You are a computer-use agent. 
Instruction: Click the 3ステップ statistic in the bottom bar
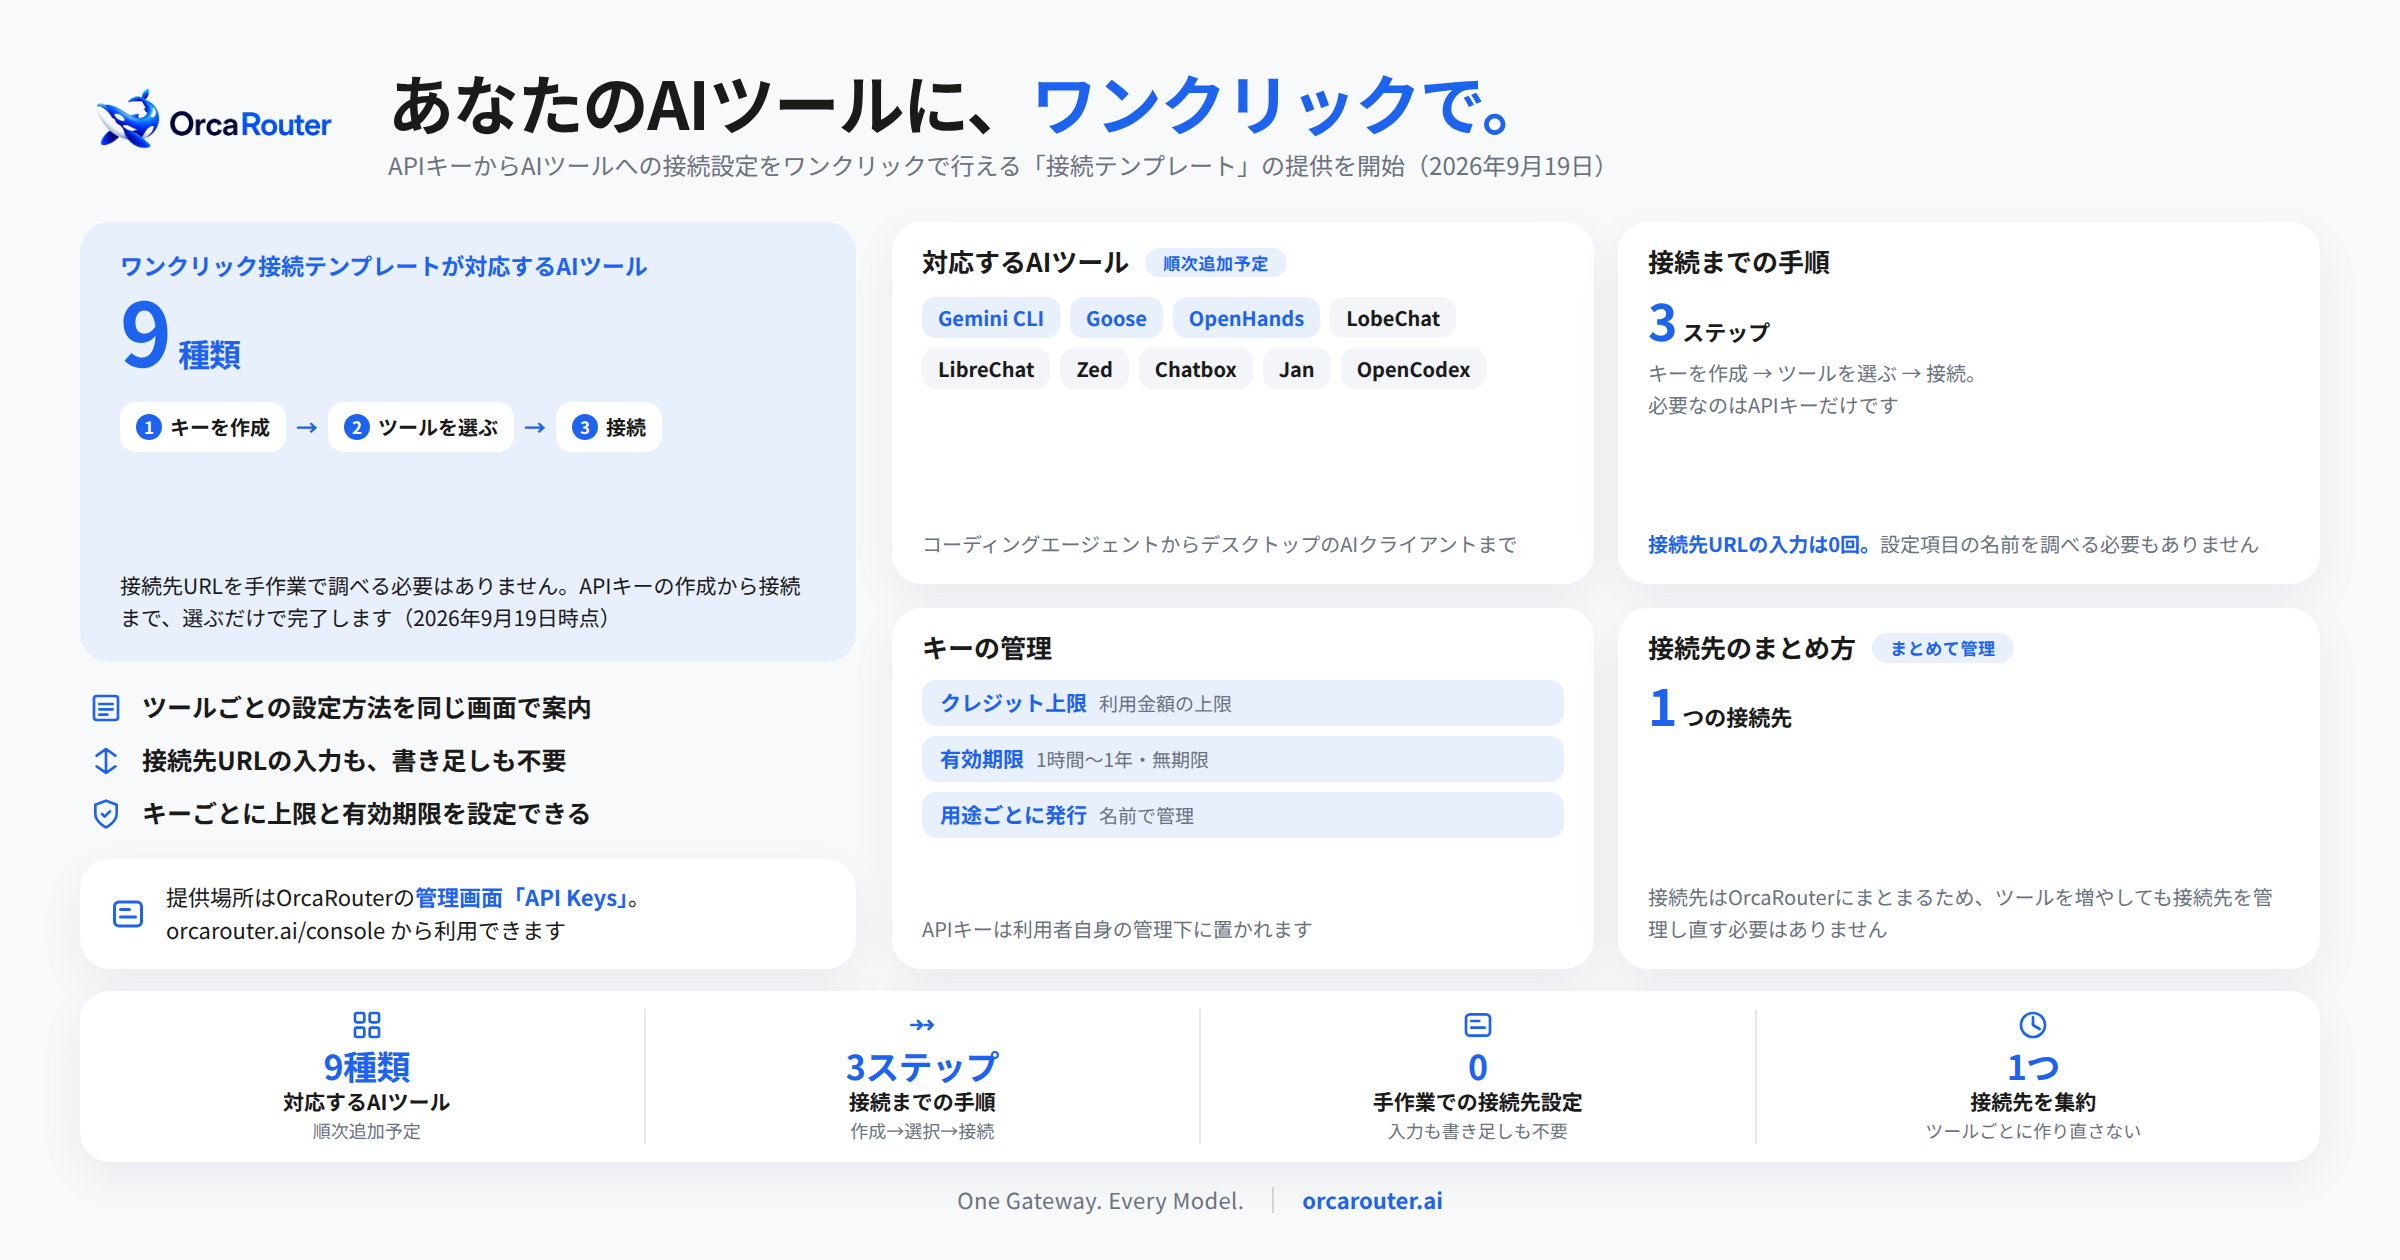click(x=922, y=1068)
